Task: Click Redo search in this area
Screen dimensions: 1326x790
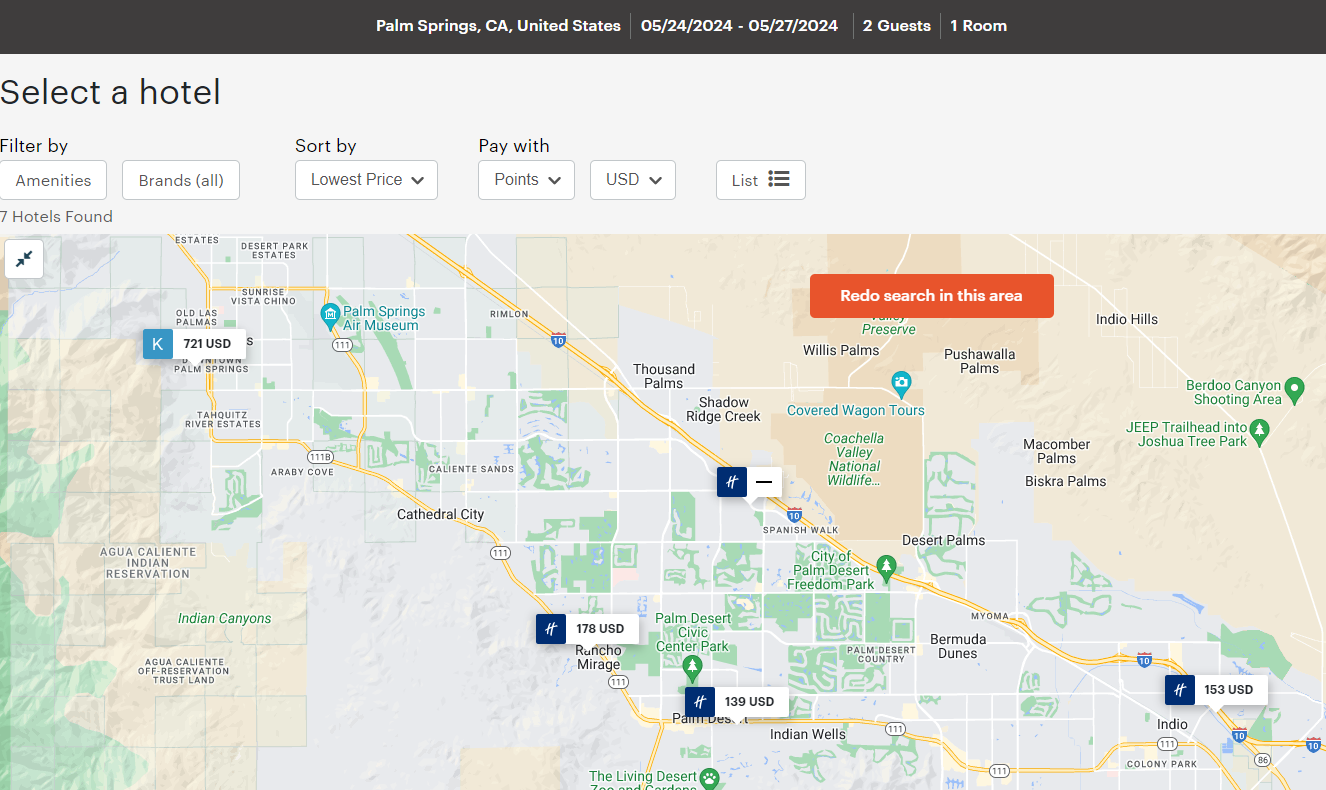Action: point(931,295)
